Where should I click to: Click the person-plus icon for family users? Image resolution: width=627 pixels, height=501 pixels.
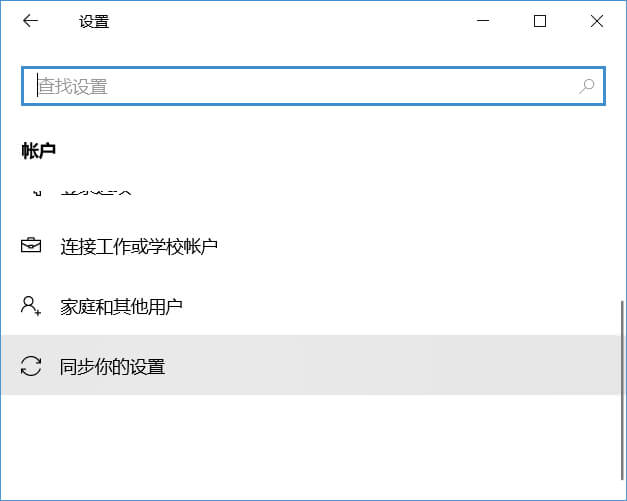pos(31,306)
